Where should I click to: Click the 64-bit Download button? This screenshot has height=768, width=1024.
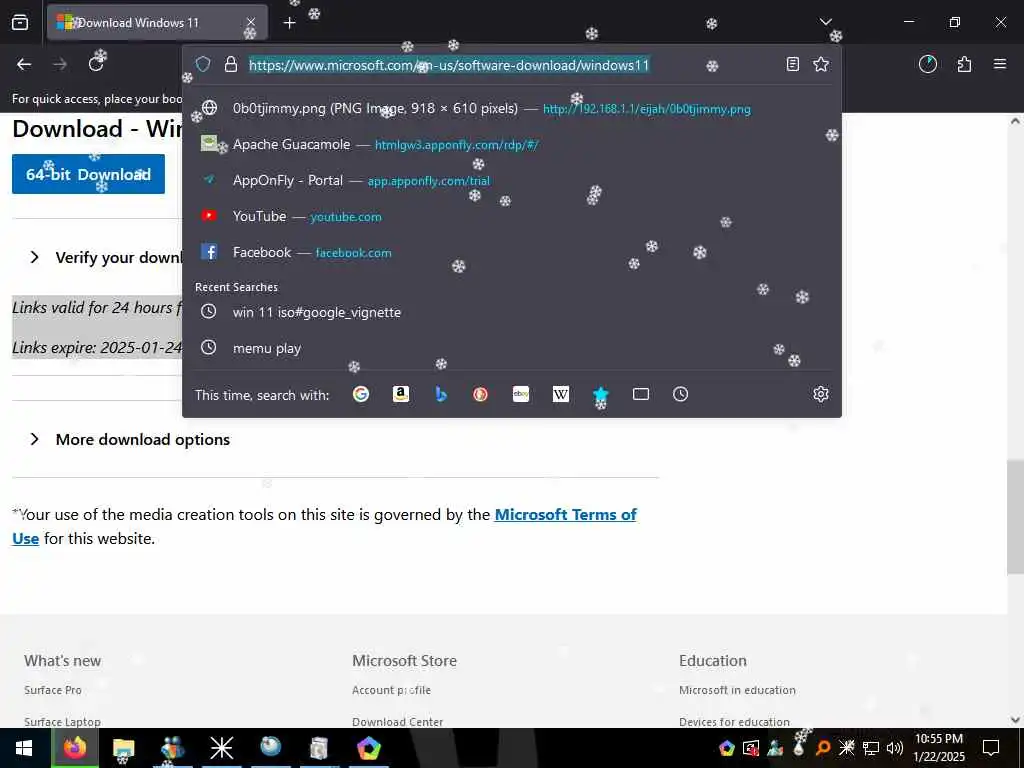88,174
